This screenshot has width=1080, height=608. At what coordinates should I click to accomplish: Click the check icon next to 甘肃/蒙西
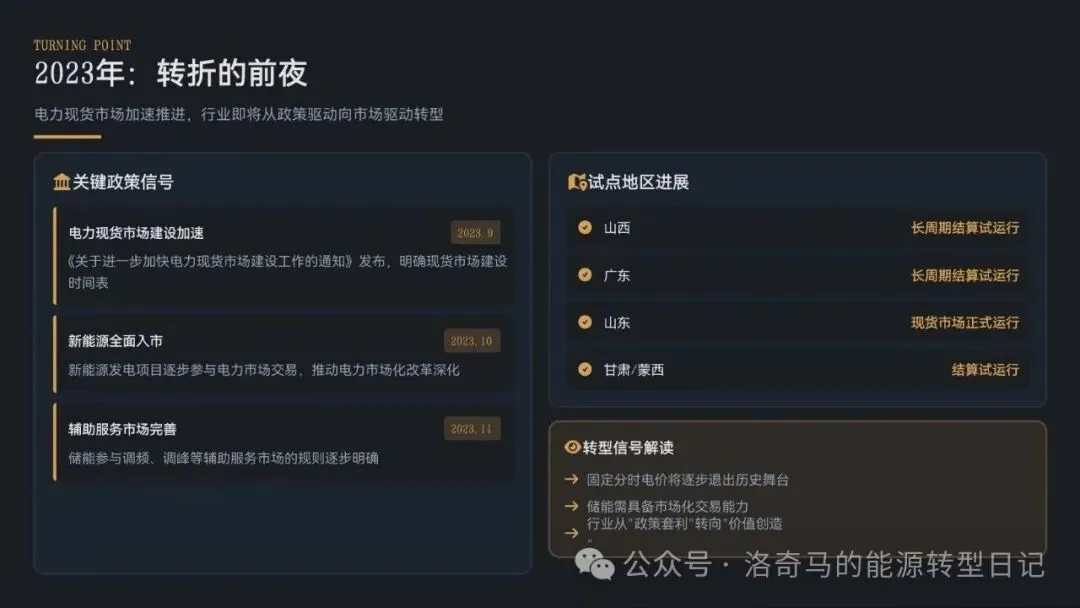(x=585, y=369)
